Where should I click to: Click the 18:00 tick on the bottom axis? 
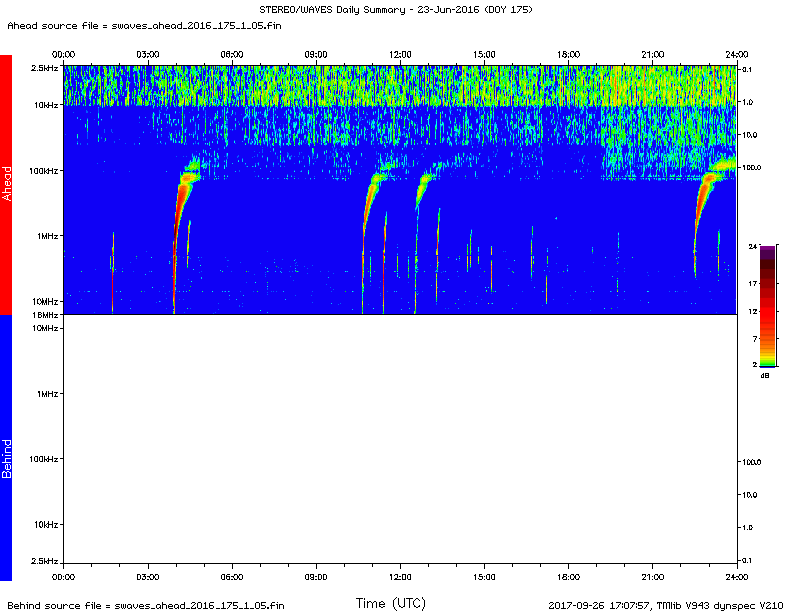point(568,577)
